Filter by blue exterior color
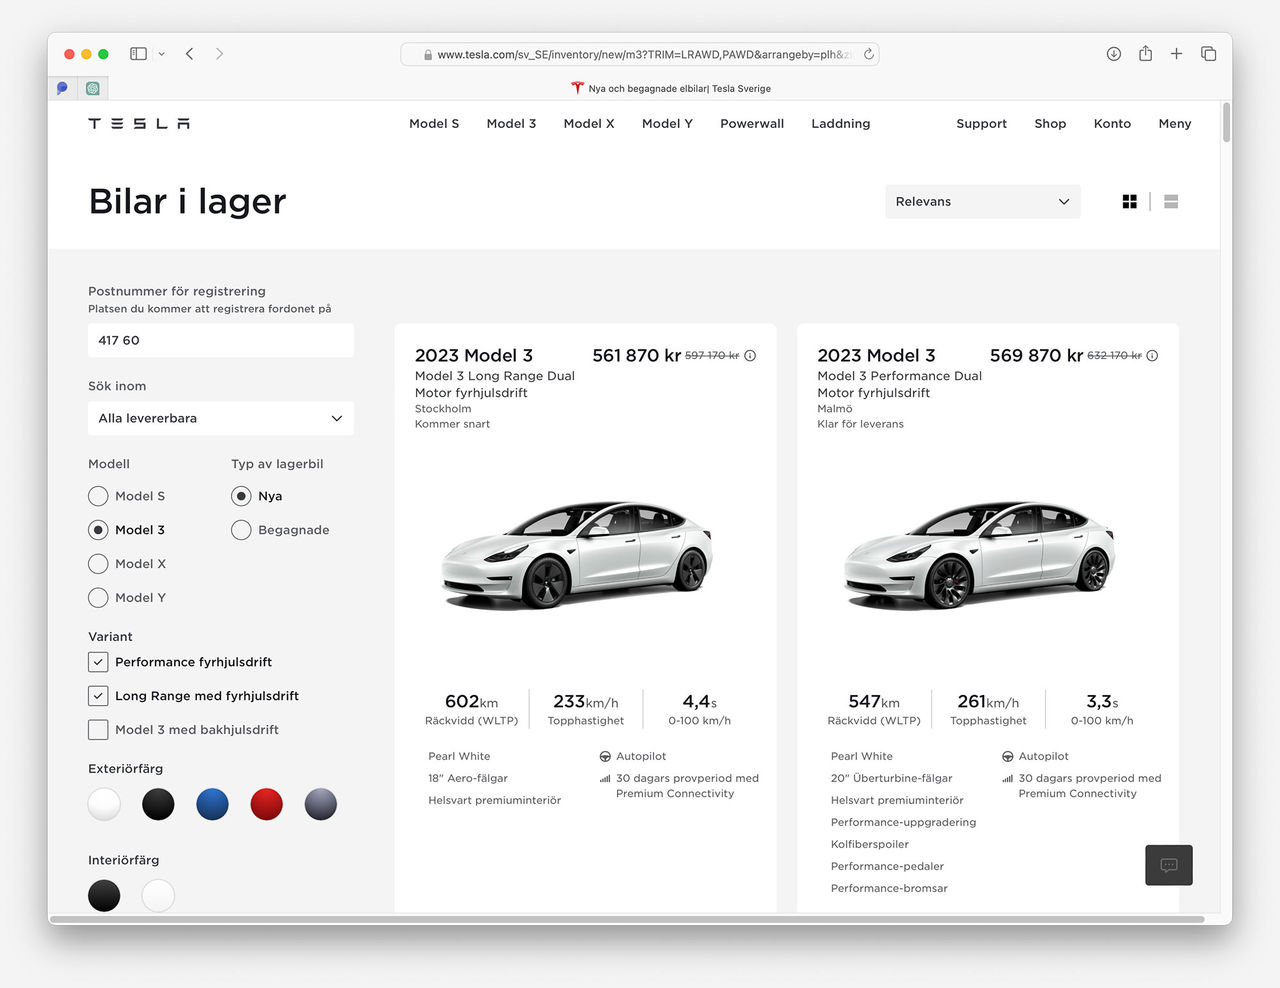The width and height of the screenshot is (1280, 988). click(x=212, y=804)
